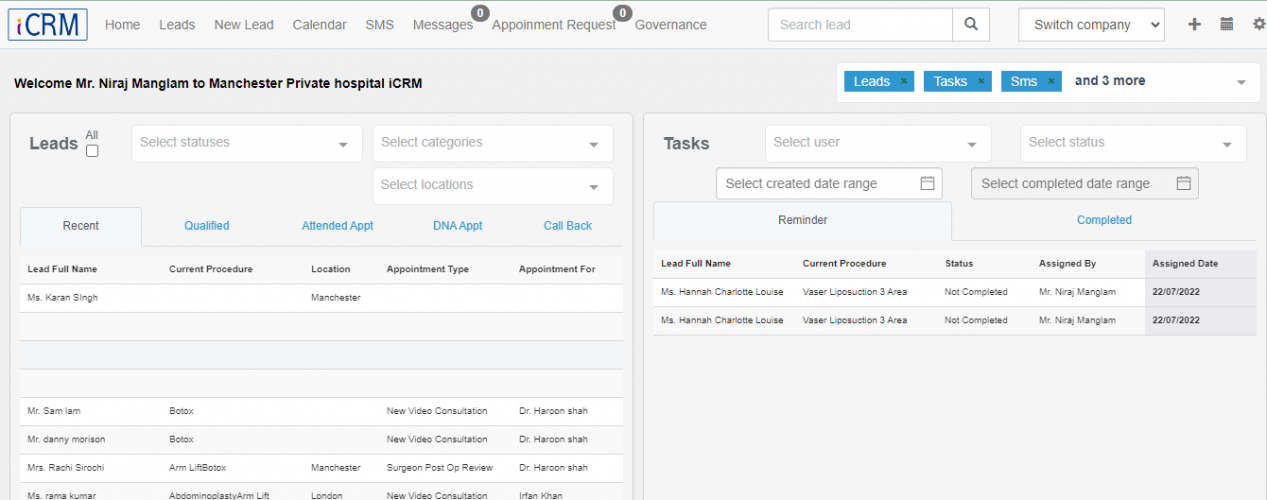Click the and 3 more text
This screenshot has height=500, width=1267.
click(x=1110, y=81)
